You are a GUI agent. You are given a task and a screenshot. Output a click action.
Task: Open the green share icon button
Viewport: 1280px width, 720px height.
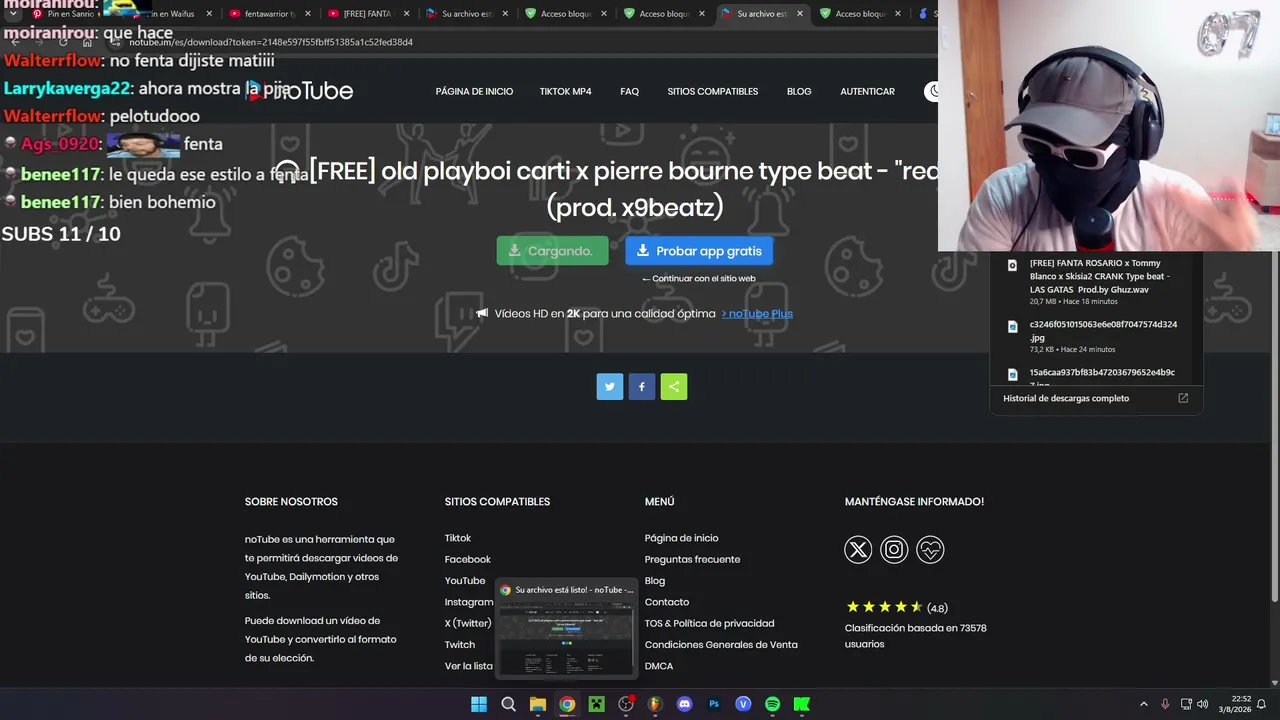[674, 387]
